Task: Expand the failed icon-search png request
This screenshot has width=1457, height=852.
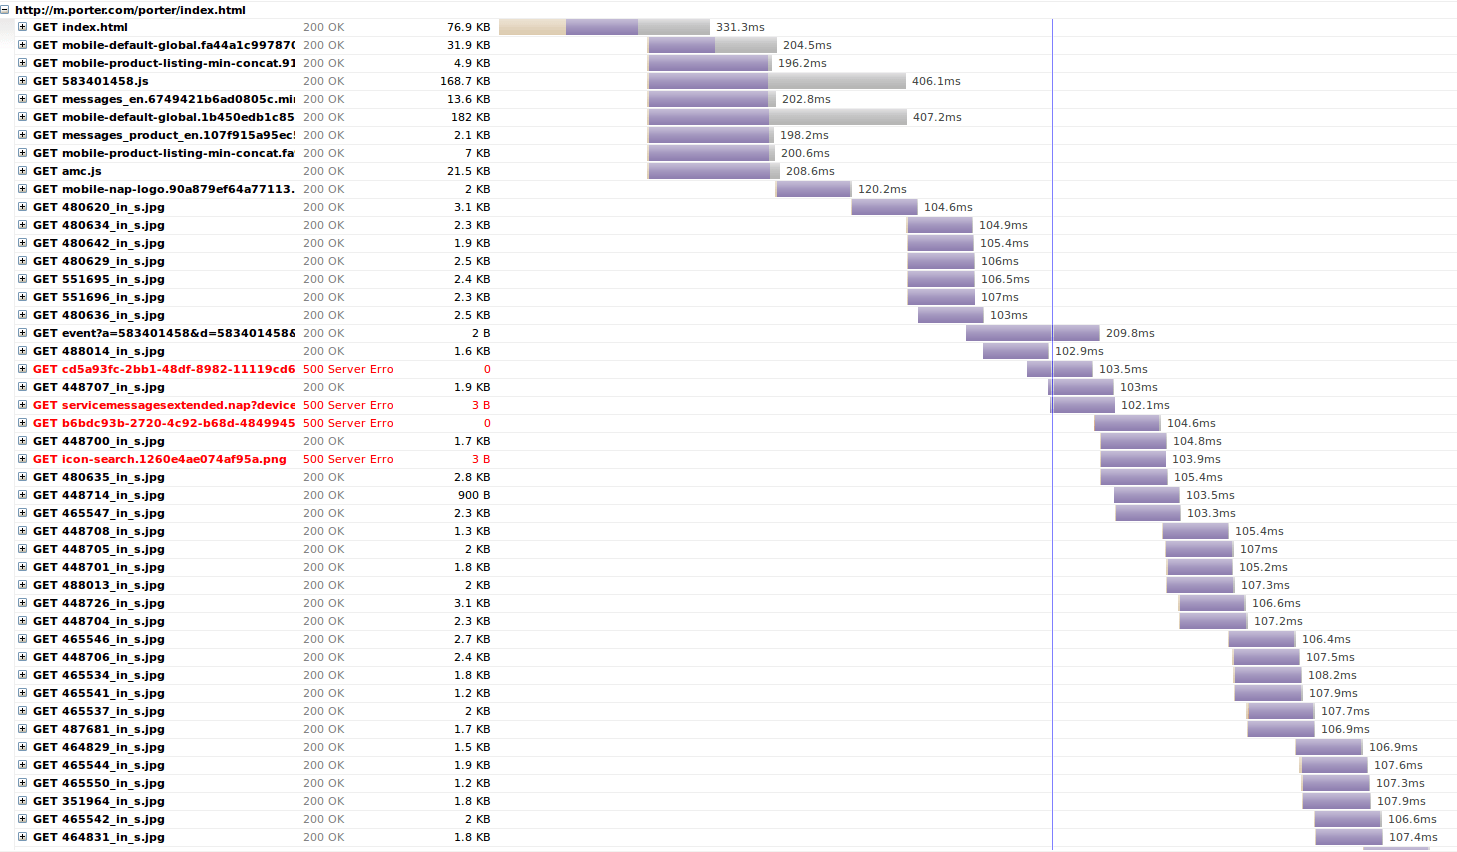Action: (x=22, y=459)
